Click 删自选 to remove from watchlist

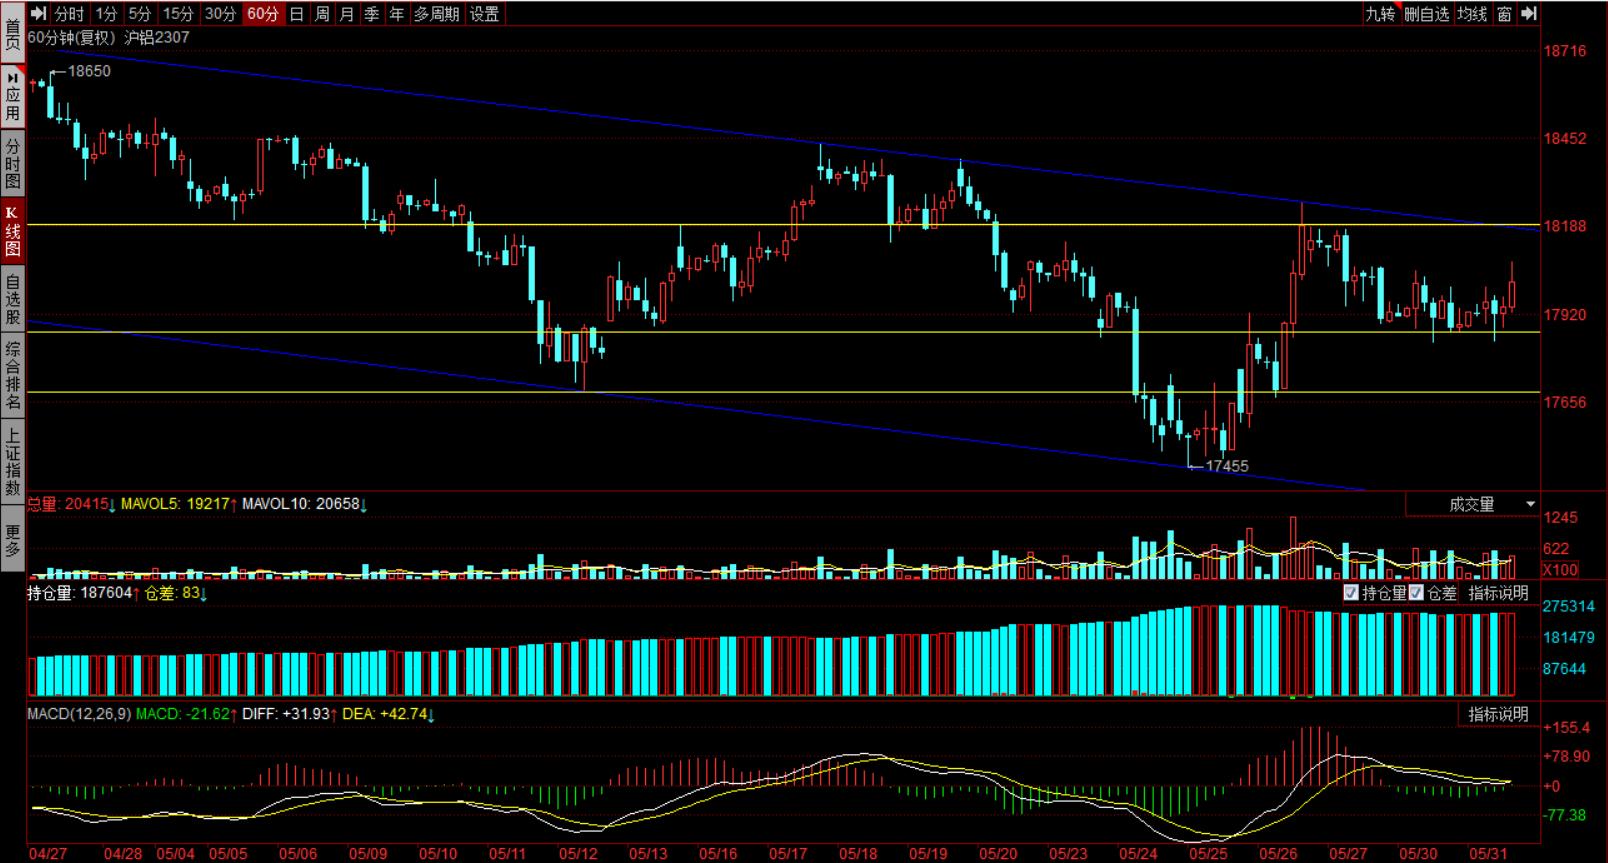1426,14
